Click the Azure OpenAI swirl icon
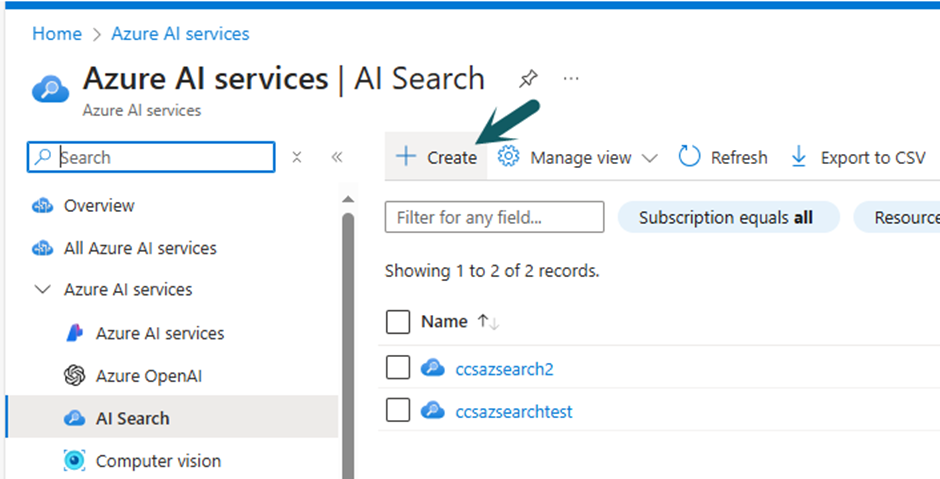Image resolution: width=940 pixels, height=479 pixels. pyautogui.click(x=74, y=376)
